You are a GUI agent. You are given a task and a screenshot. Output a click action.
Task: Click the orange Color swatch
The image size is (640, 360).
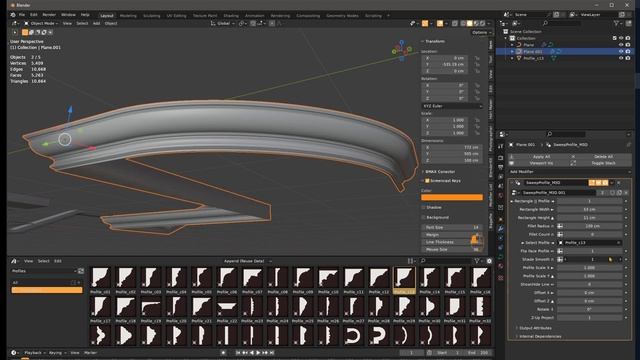(452, 198)
